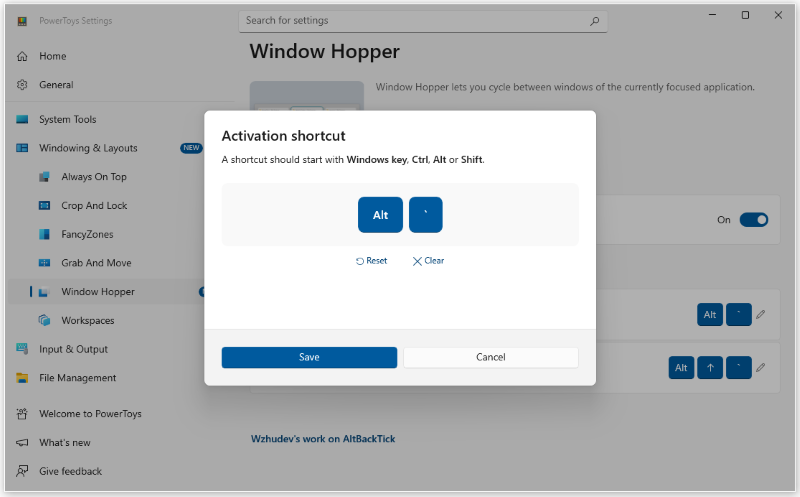Viewport: 800px width, 497px height.
Task: Click the PowerToys app logo icon
Action: click(x=22, y=21)
